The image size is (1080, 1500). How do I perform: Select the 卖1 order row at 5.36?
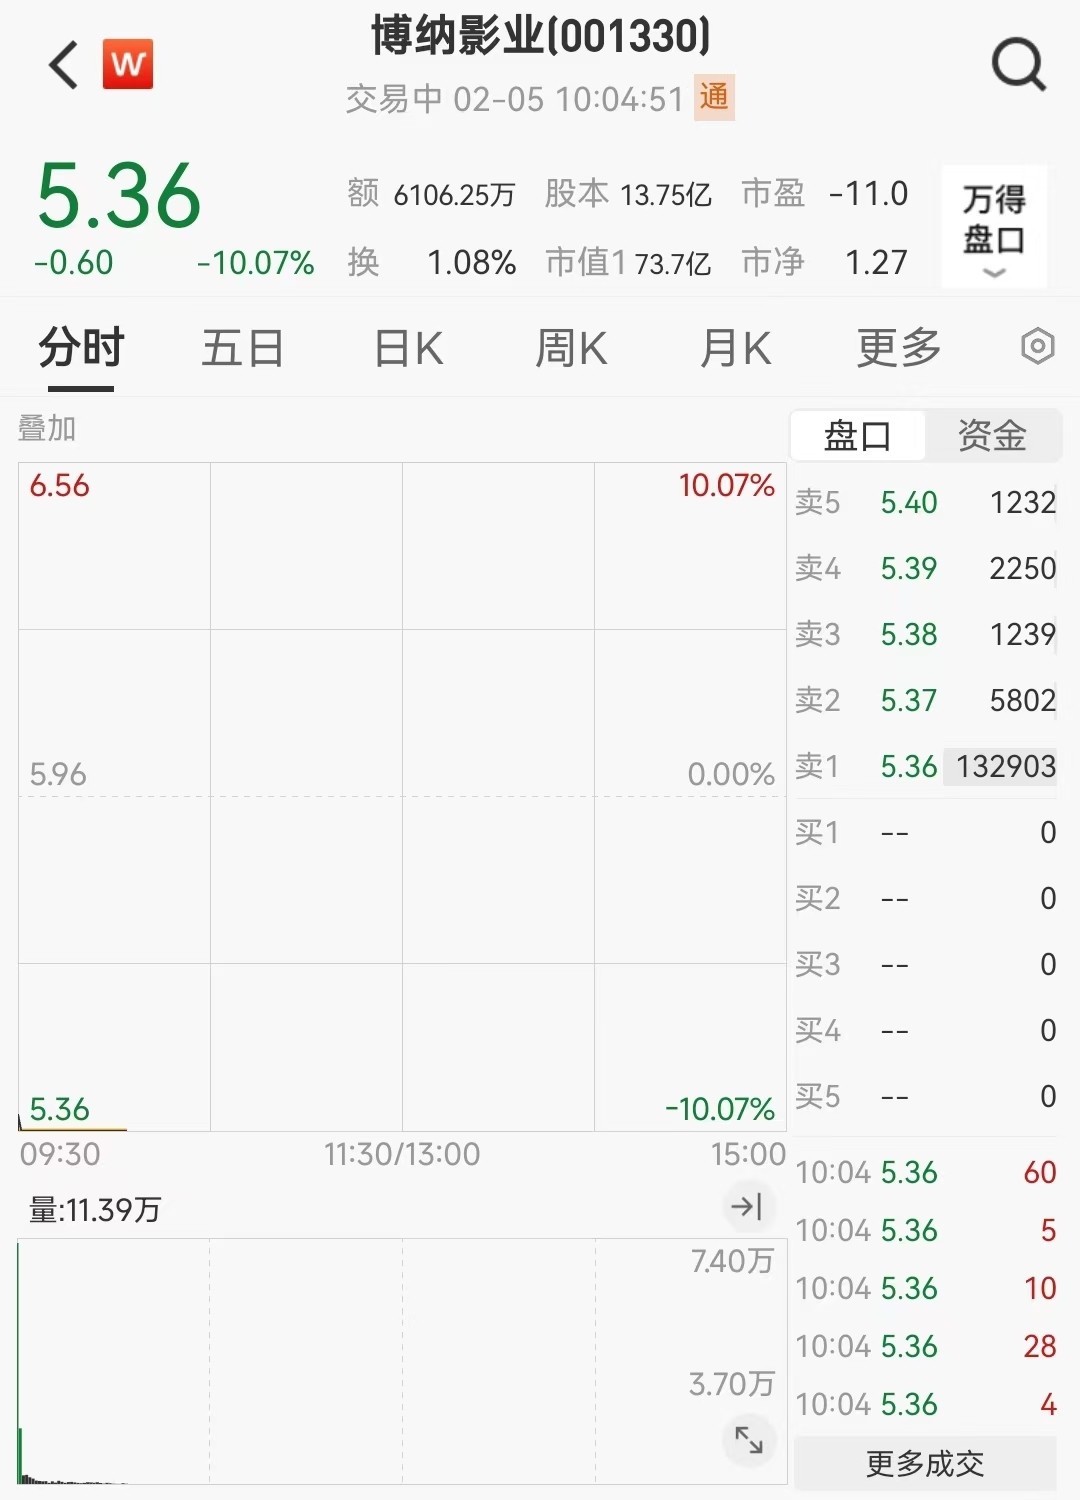(x=925, y=766)
